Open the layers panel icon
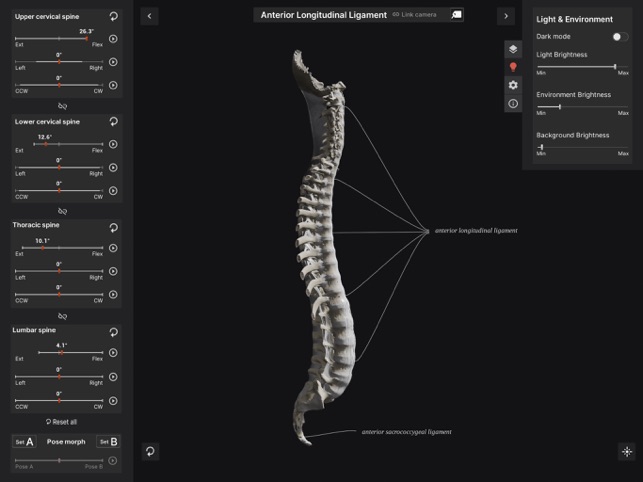This screenshot has height=482, width=643. click(x=513, y=49)
